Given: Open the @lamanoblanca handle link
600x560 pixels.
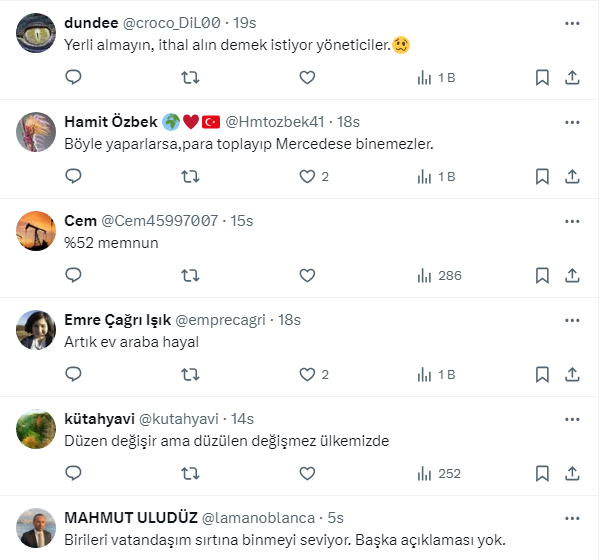Looking at the screenshot, I should tap(258, 517).
